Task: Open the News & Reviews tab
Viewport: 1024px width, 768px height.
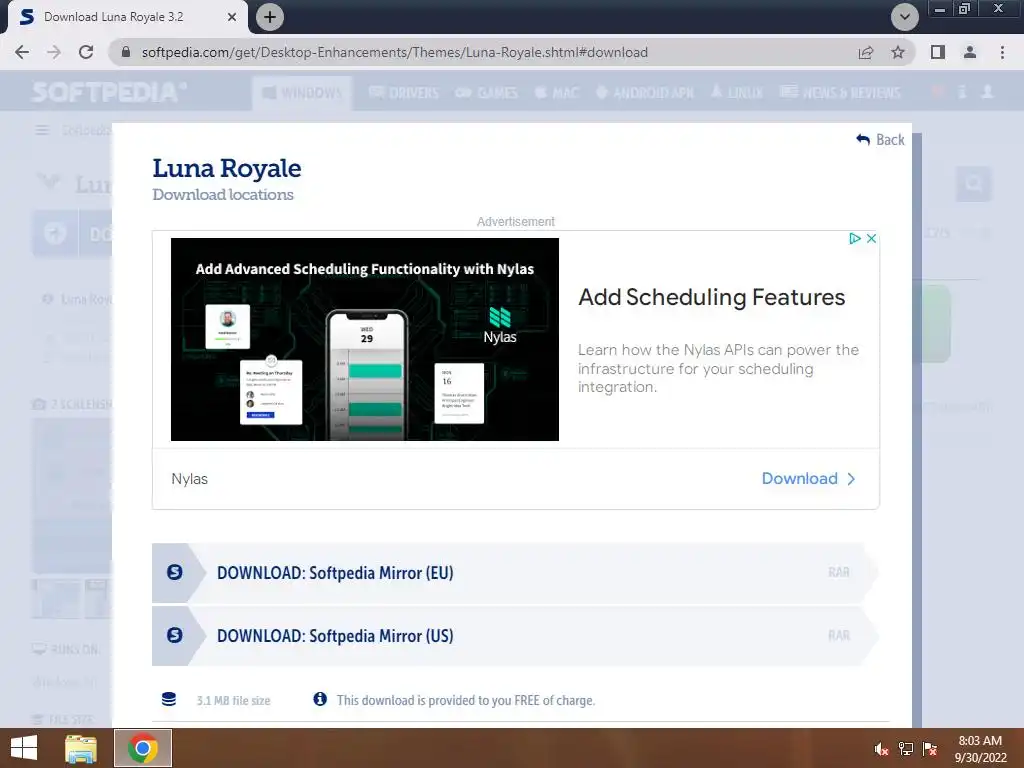Action: coord(840,93)
